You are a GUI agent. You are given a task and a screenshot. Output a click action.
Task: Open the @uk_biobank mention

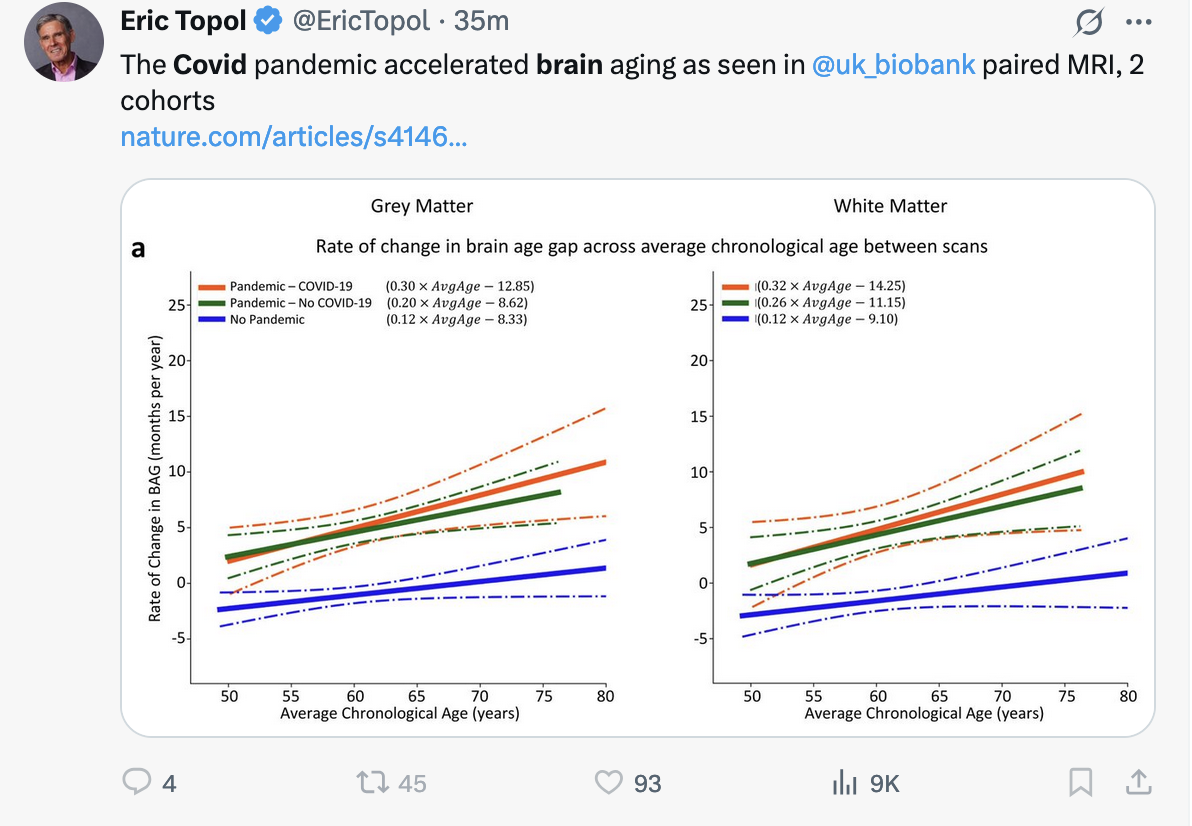pos(893,66)
